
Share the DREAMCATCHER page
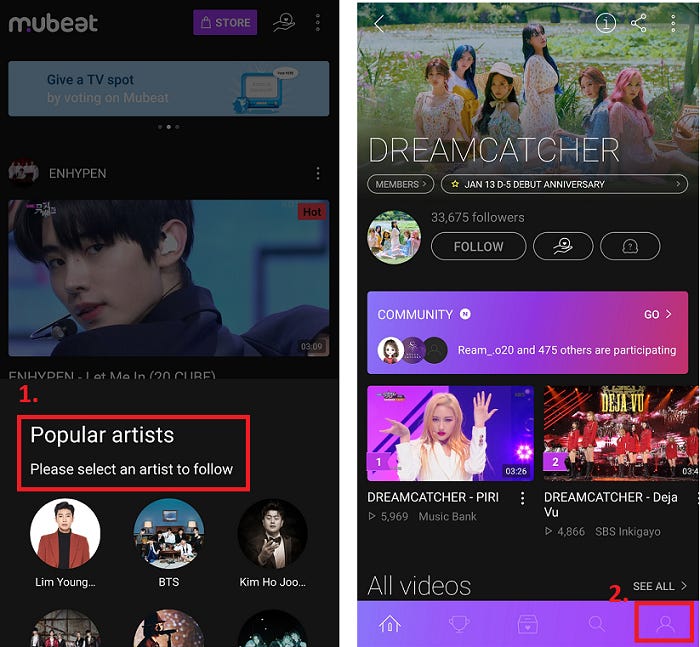[639, 23]
